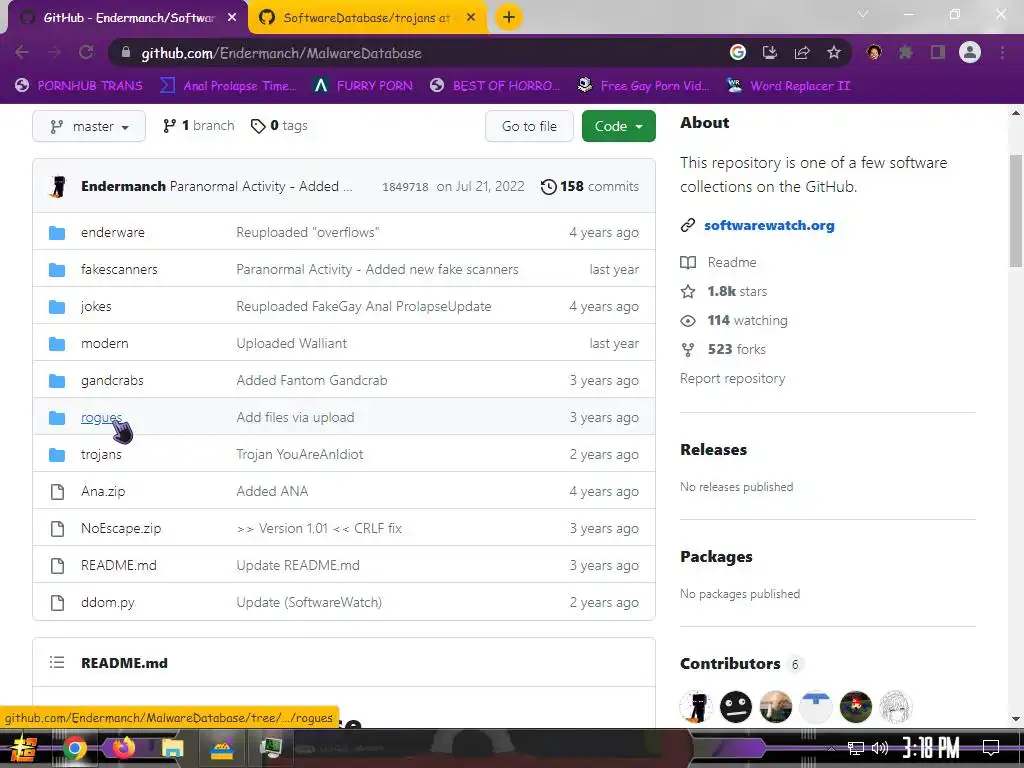
Task: Open ddom.py file
Action: click(107, 603)
